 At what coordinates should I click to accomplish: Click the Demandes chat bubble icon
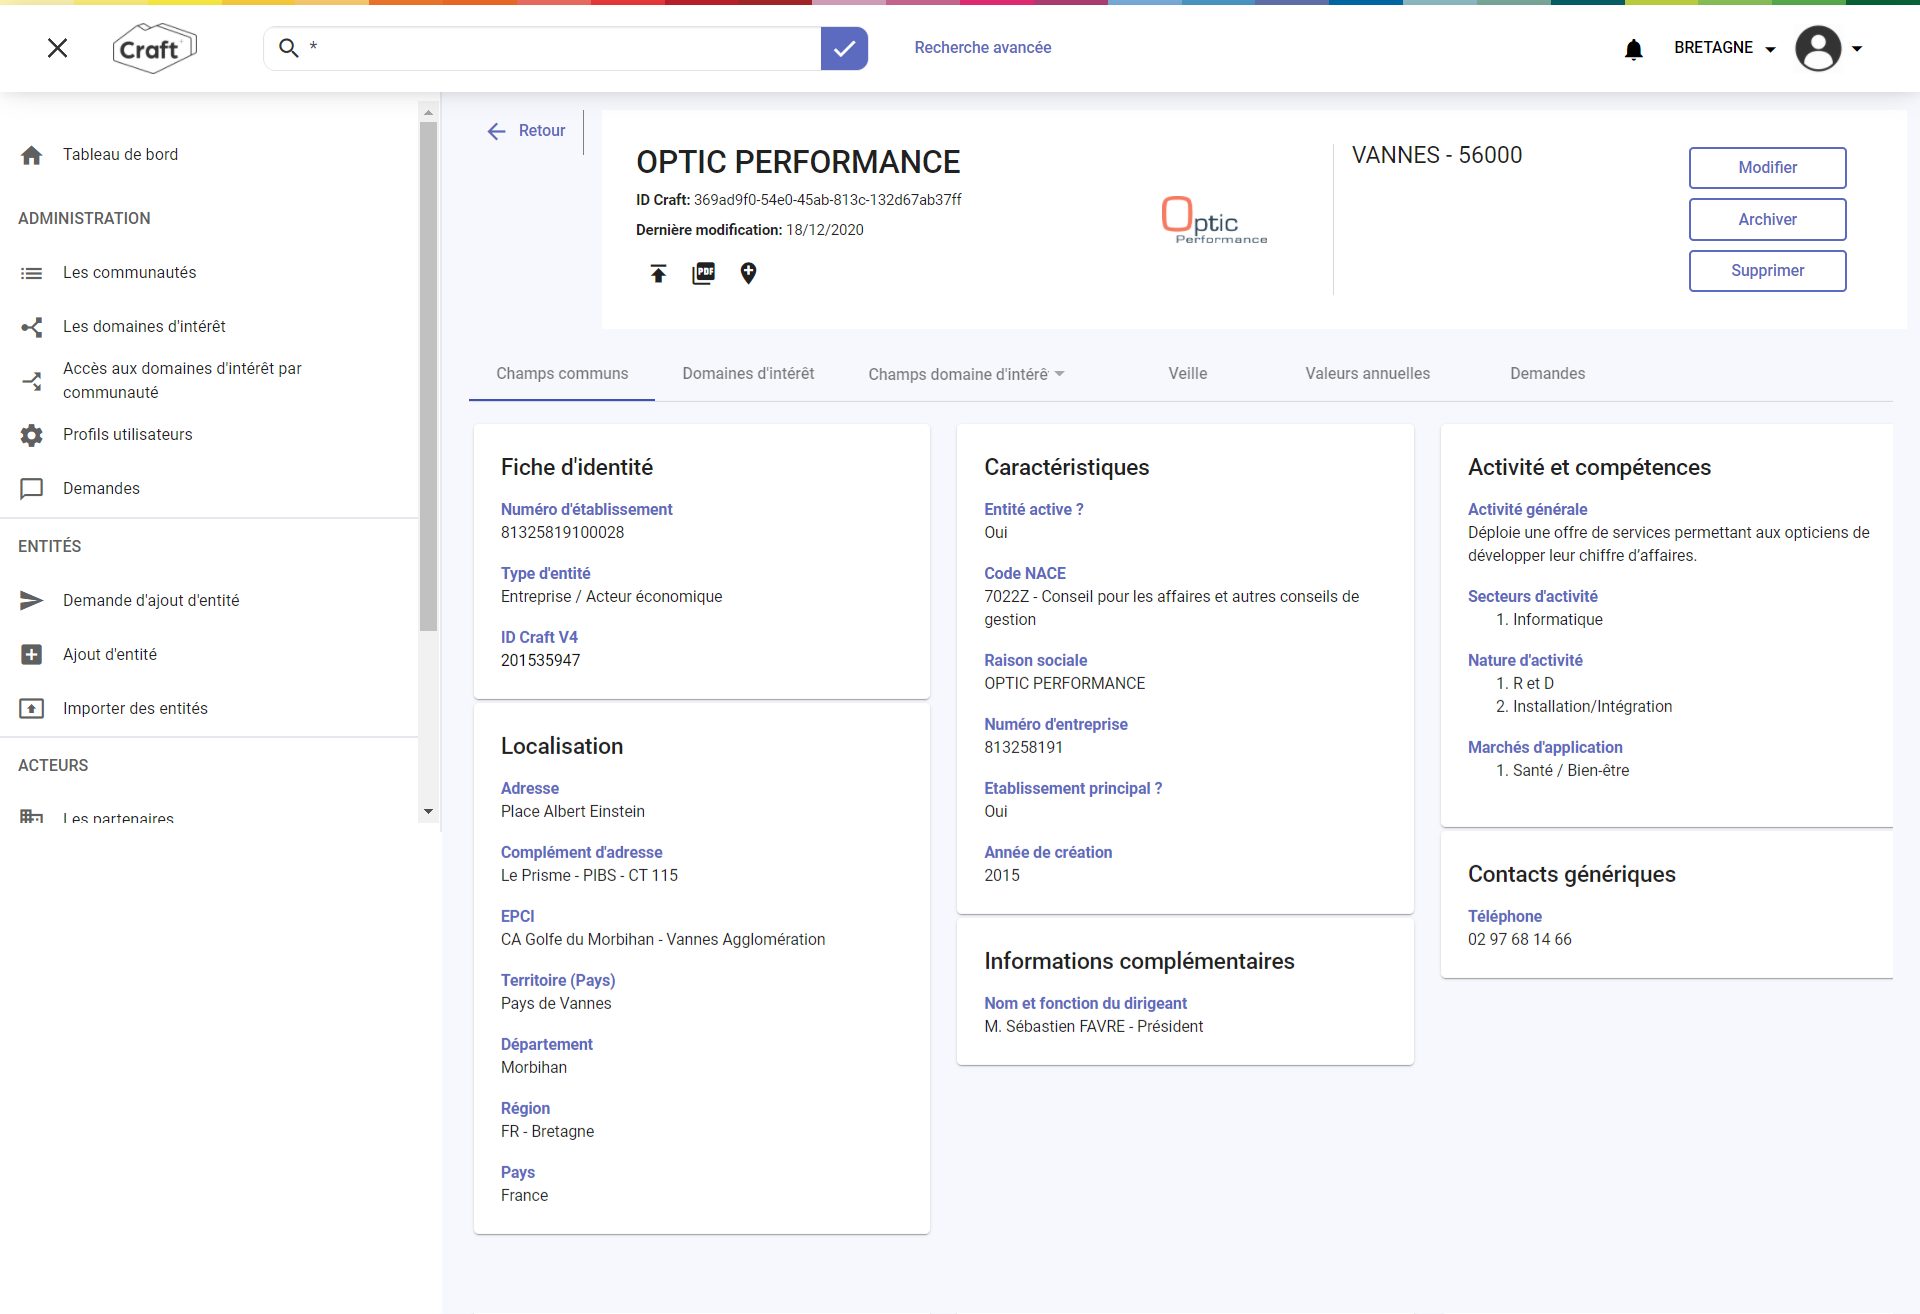[x=32, y=489]
